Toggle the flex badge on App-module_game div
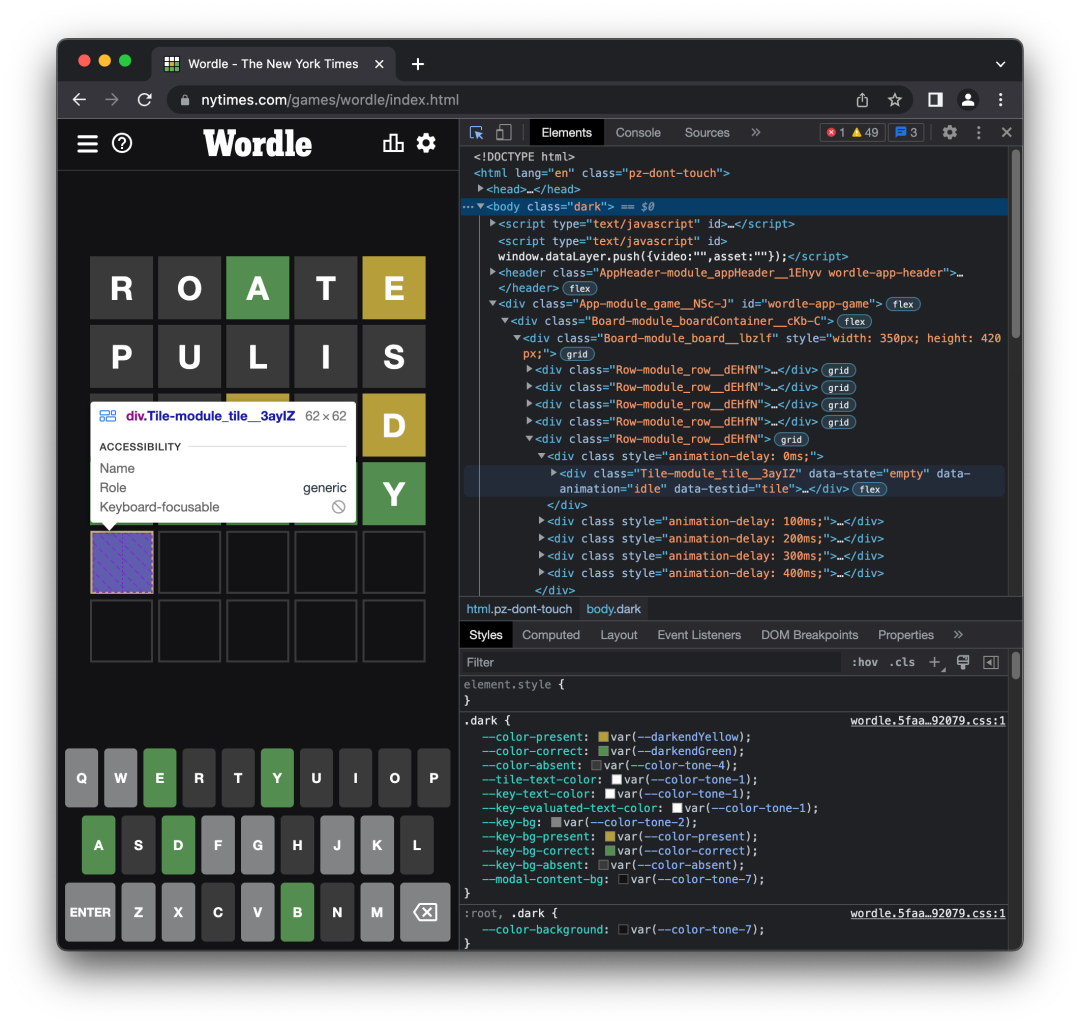This screenshot has height=1026, width=1080. click(903, 304)
